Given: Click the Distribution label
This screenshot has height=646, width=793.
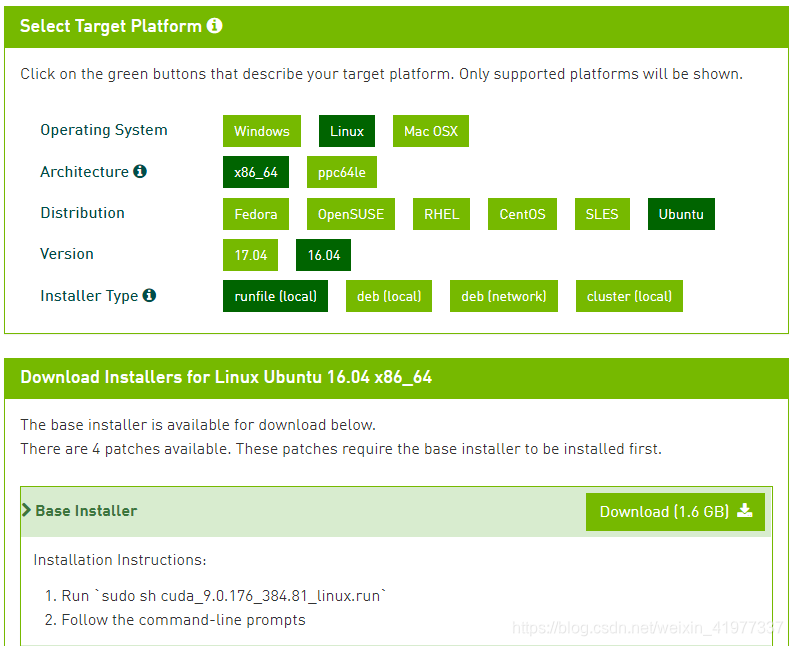Looking at the screenshot, I should [82, 212].
